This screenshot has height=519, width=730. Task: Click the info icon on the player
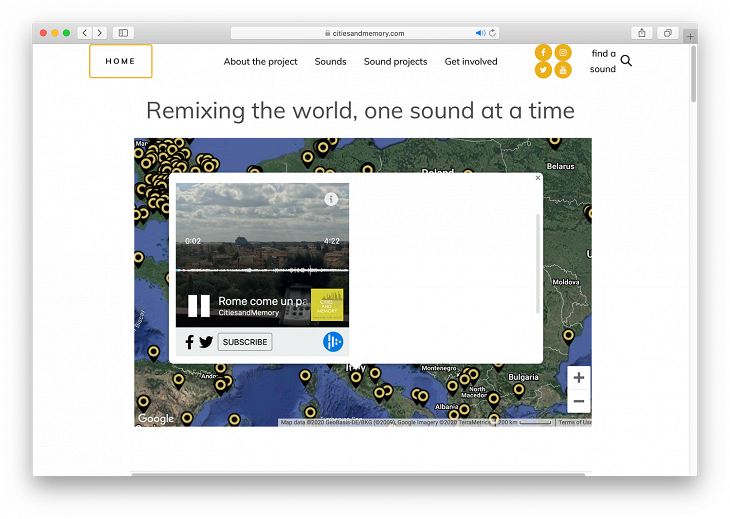[331, 199]
